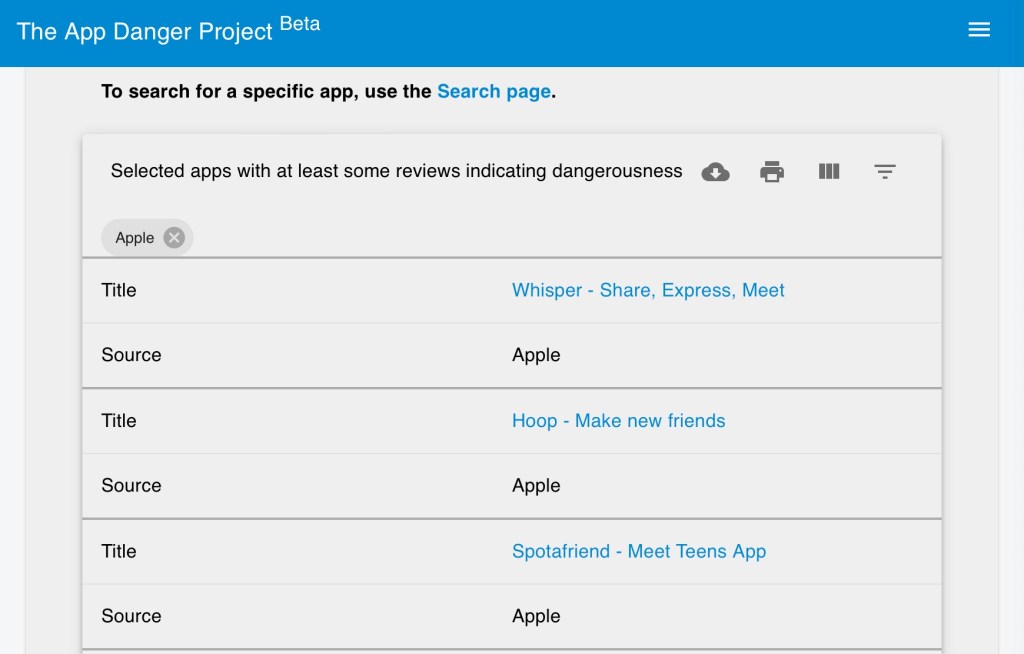The height and width of the screenshot is (654, 1024).
Task: Open the view columns selector
Action: pyautogui.click(x=828, y=172)
